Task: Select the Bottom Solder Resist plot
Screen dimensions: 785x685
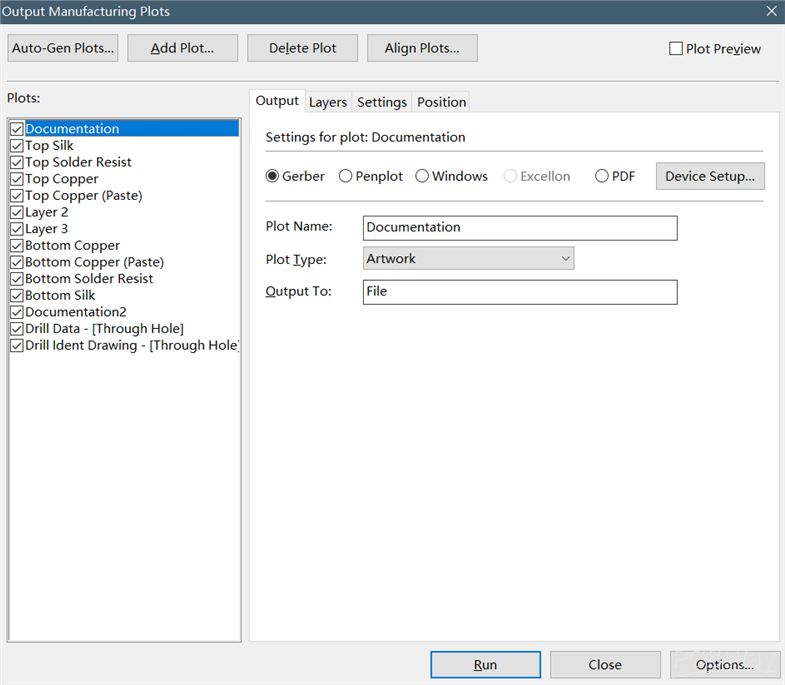Action: [x=89, y=279]
